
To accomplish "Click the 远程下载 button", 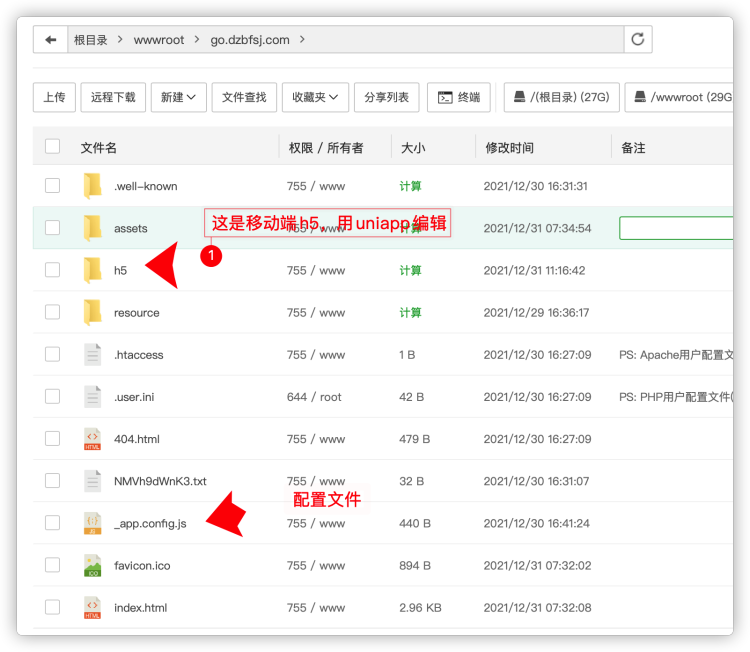I will (x=113, y=97).
